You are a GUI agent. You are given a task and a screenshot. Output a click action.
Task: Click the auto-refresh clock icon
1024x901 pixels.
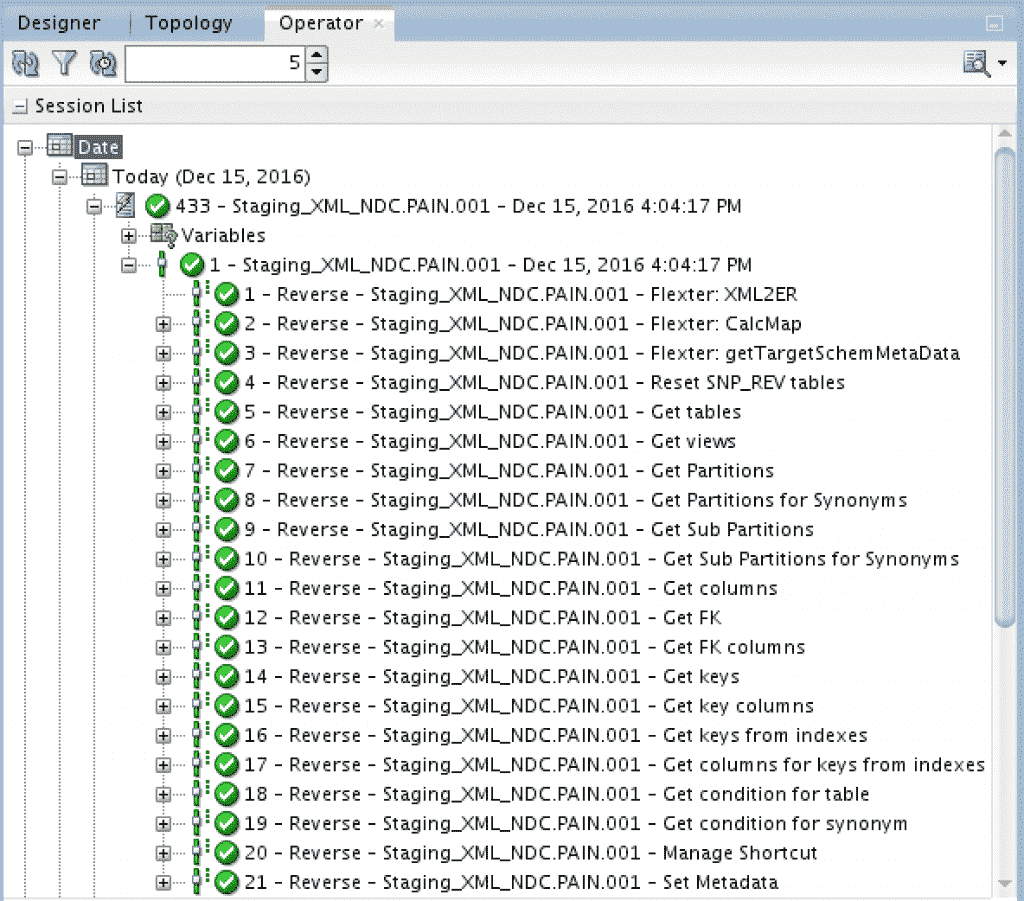(103, 63)
